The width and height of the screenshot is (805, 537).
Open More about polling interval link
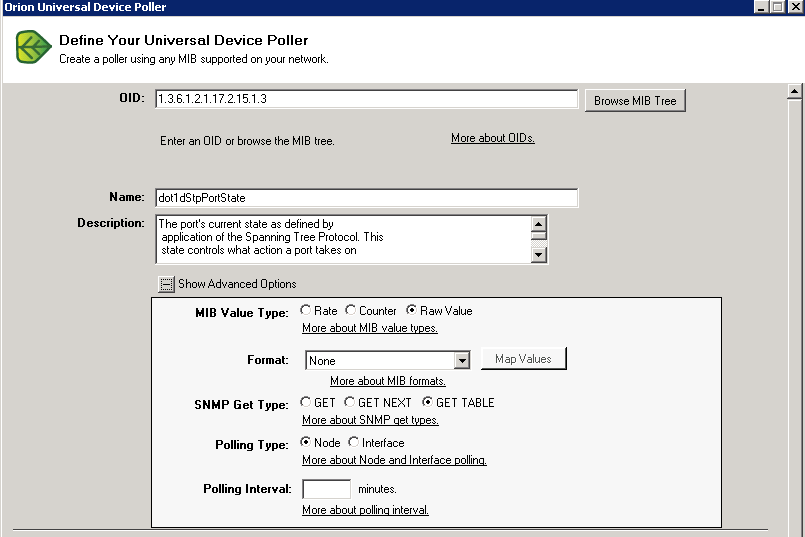pos(365,510)
